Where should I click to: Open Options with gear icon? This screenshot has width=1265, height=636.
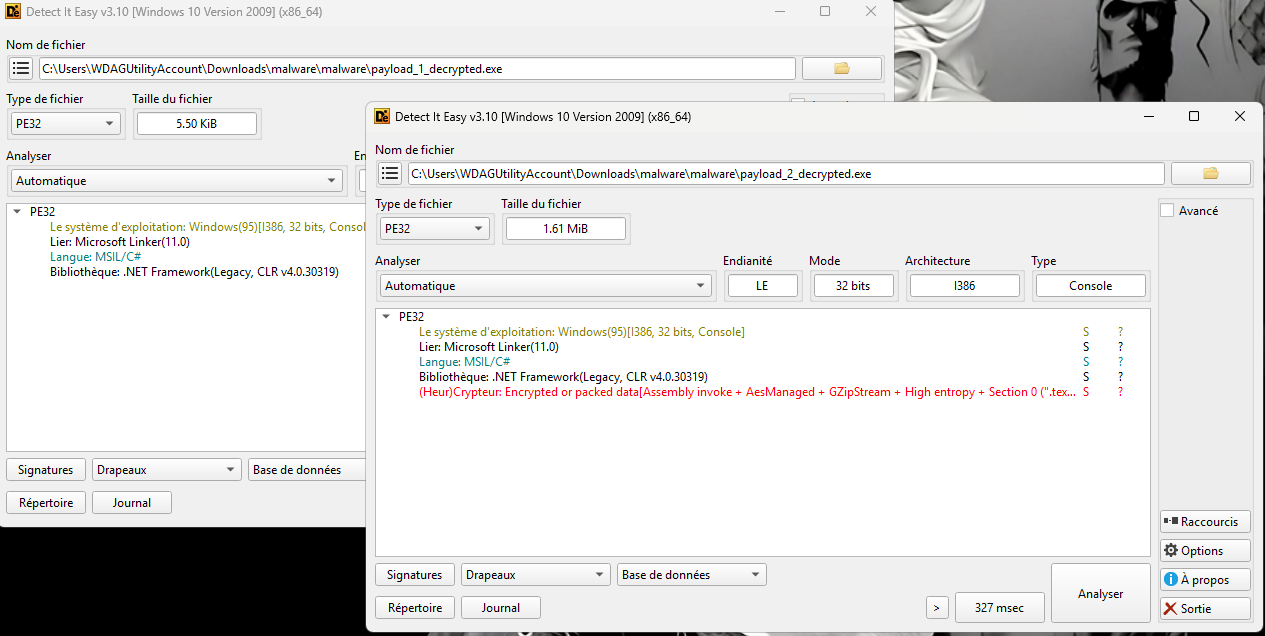pos(1205,550)
